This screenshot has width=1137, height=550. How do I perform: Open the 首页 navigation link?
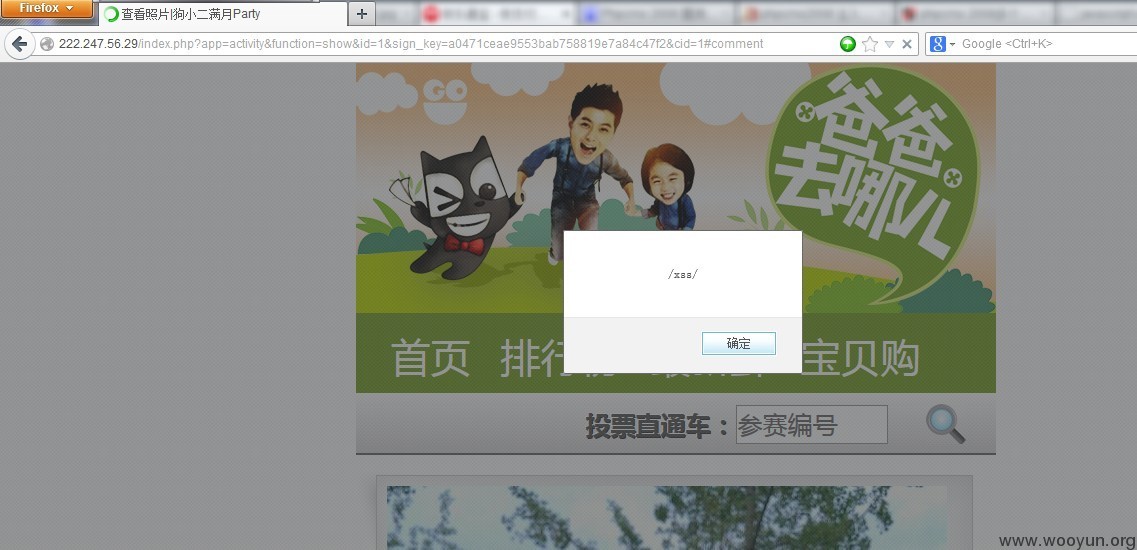click(x=431, y=358)
